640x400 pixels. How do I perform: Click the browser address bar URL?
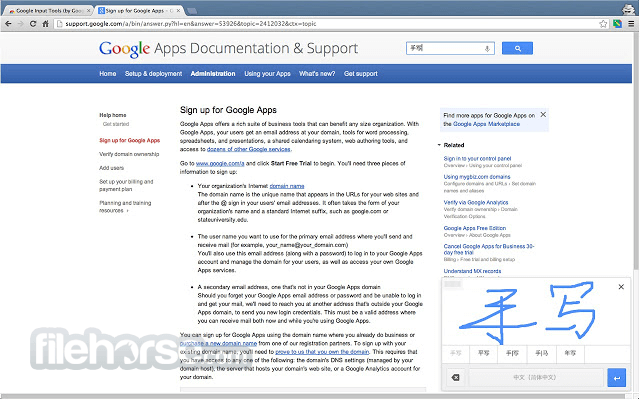191,24
